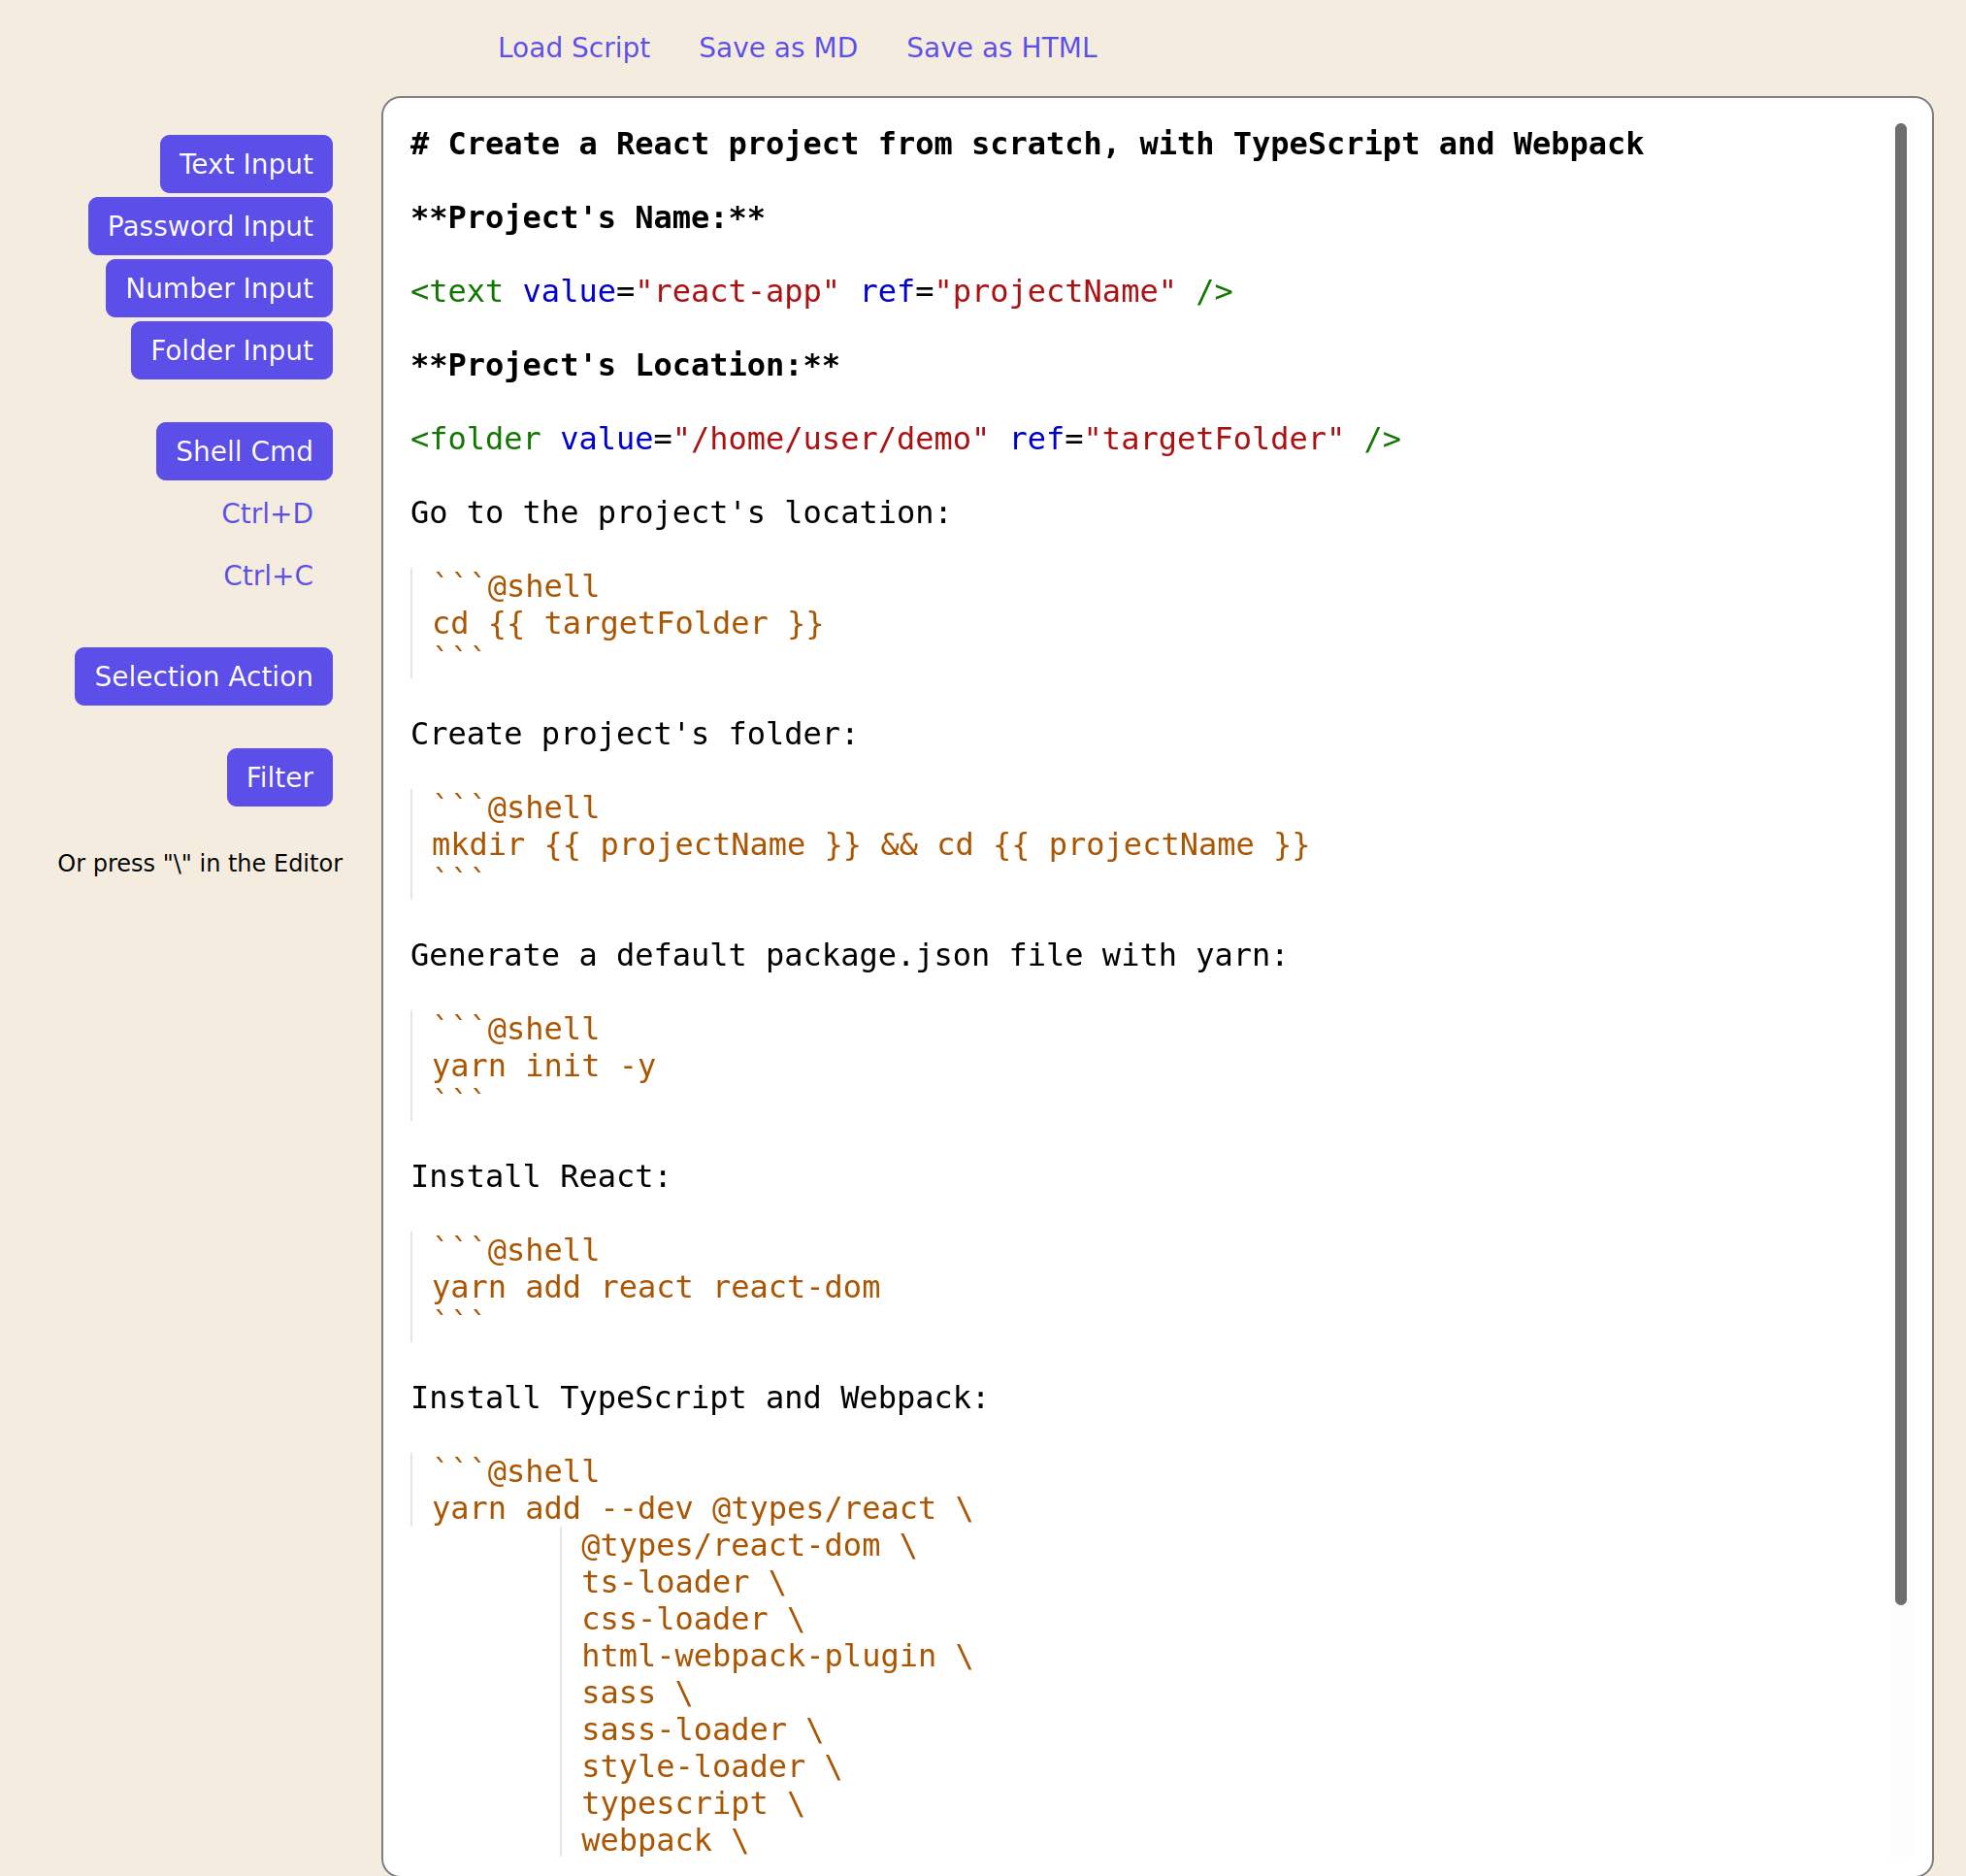This screenshot has height=1876, width=1966.
Task: Click the "/home/user/demo" folder value
Action: tap(830, 439)
